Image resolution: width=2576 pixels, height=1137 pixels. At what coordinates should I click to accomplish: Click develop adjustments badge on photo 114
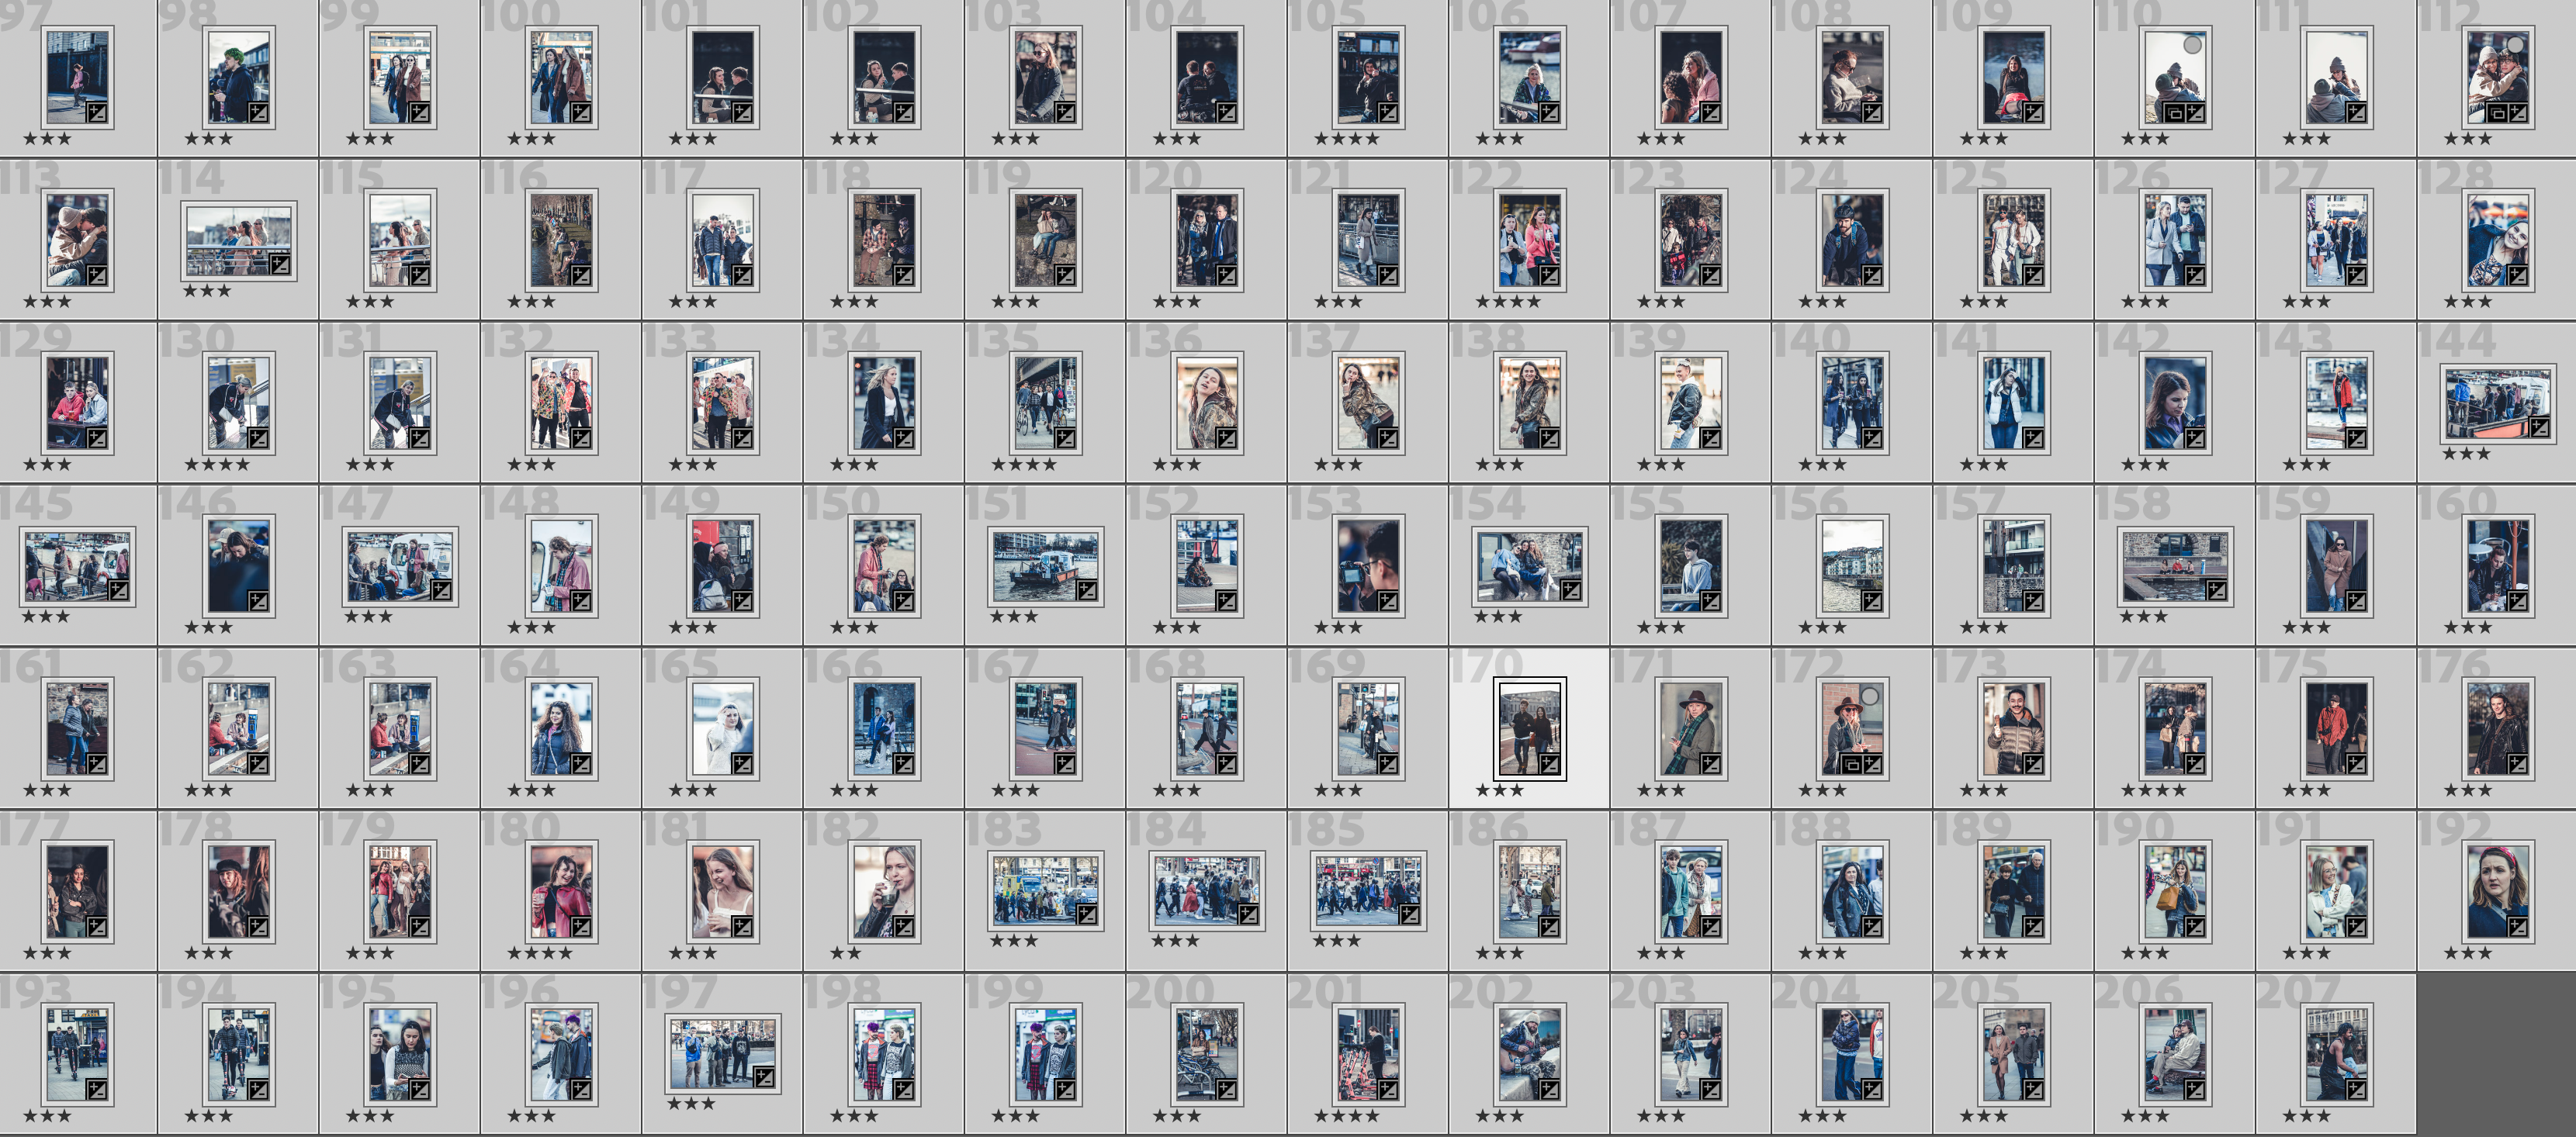[280, 265]
